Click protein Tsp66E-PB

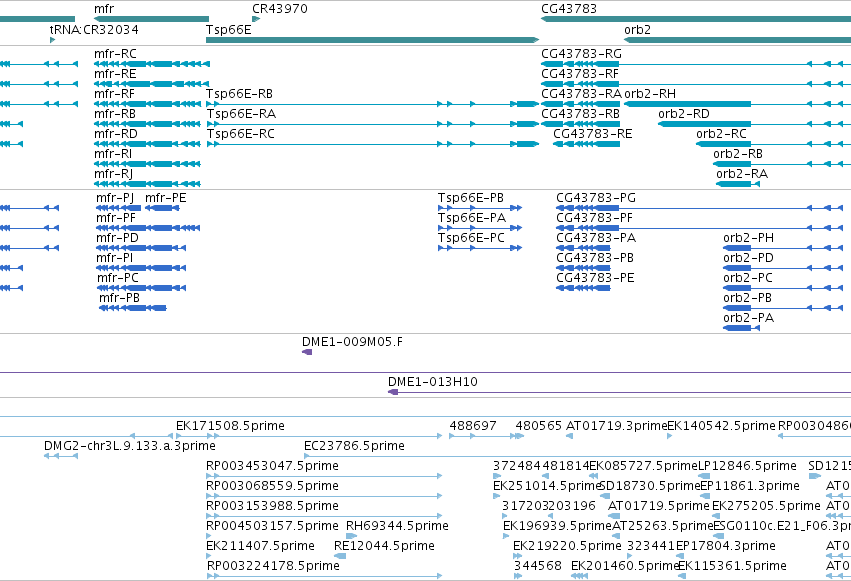(x=480, y=208)
